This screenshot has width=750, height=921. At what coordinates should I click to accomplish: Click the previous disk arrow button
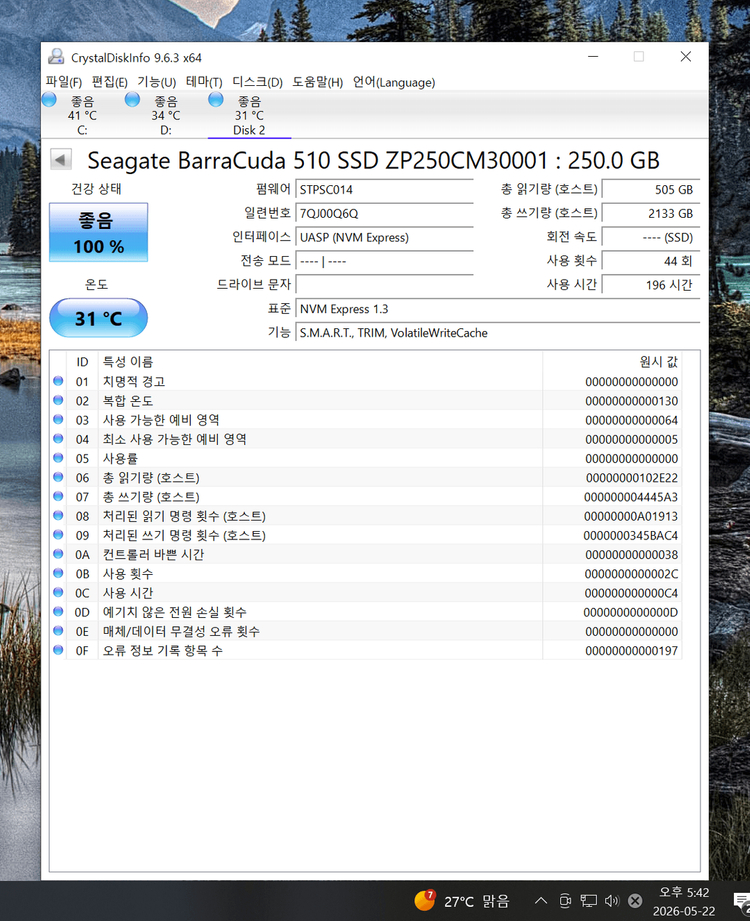coord(61,159)
